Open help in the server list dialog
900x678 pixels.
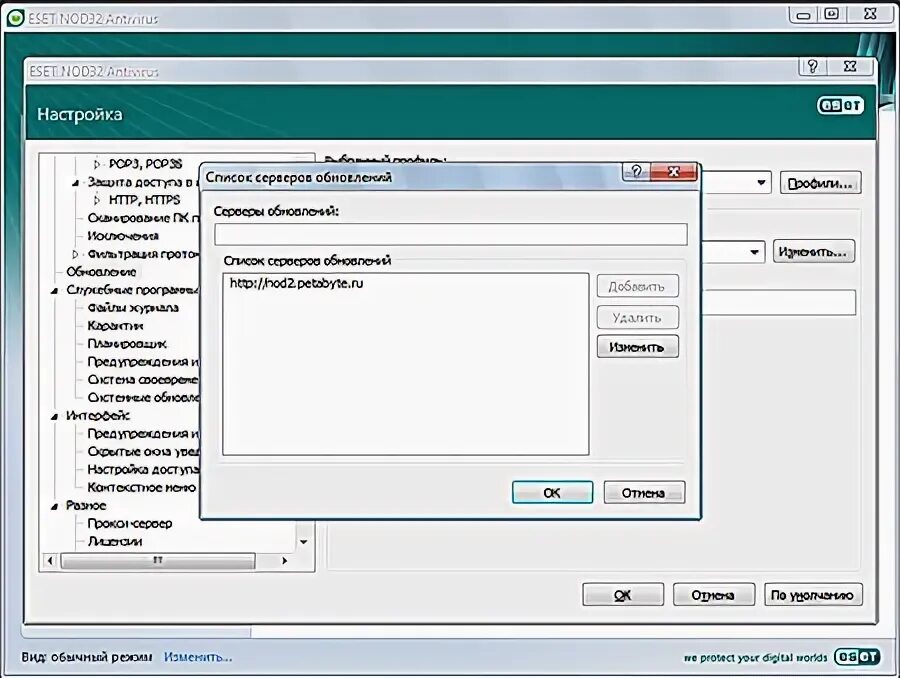coord(636,171)
